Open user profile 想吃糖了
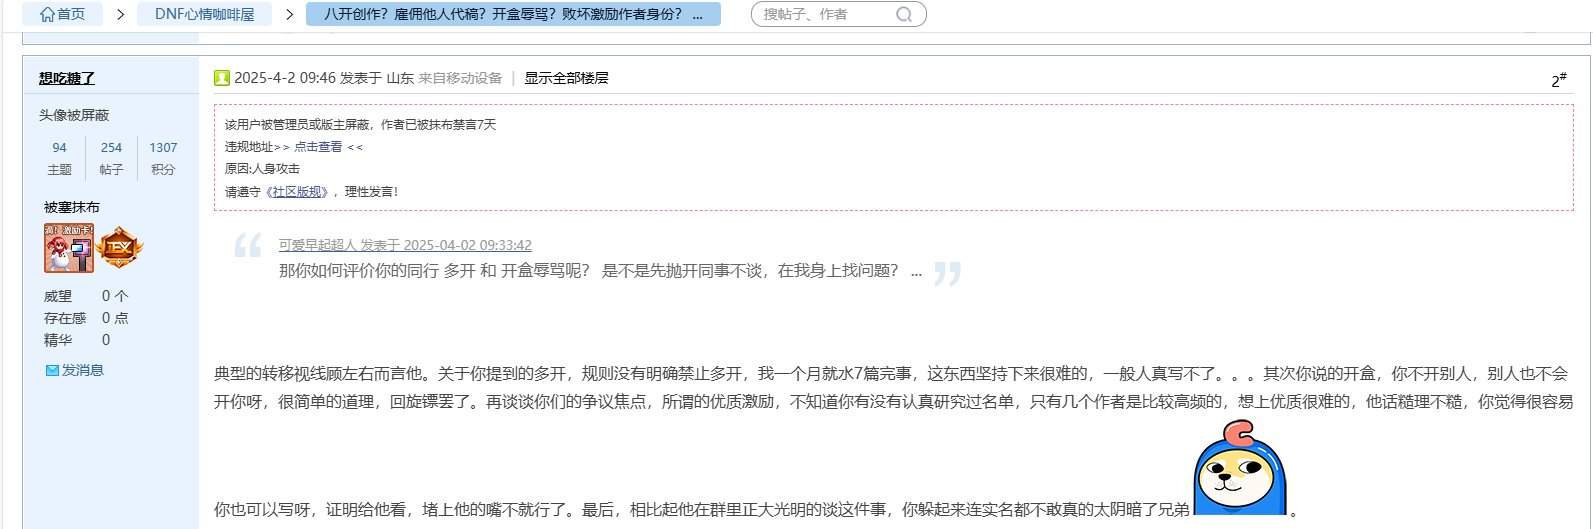The height and width of the screenshot is (529, 1593). coord(67,78)
